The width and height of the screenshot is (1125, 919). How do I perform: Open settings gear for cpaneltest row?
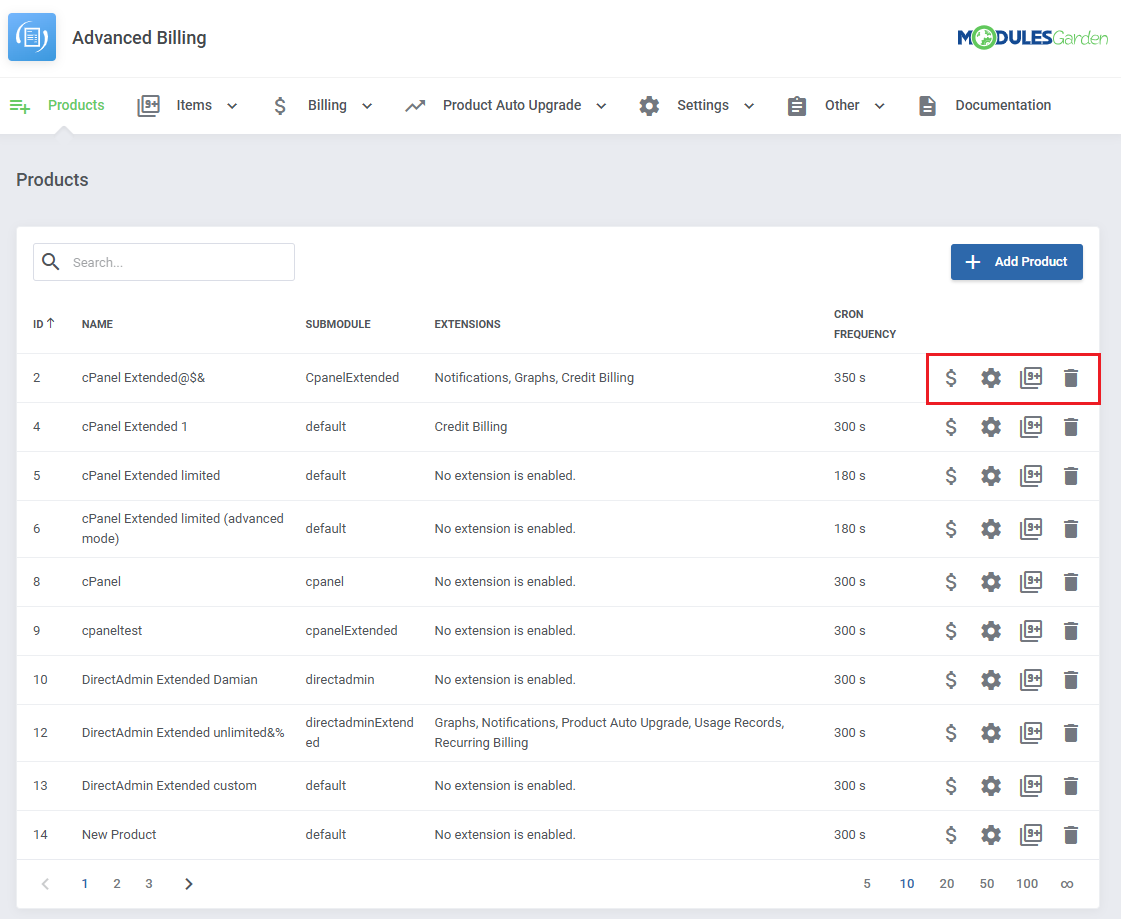(991, 631)
